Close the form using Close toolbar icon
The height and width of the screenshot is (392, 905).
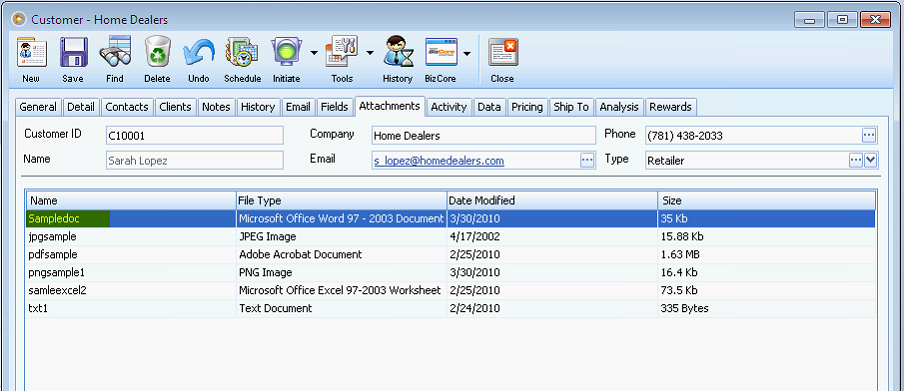tap(503, 54)
